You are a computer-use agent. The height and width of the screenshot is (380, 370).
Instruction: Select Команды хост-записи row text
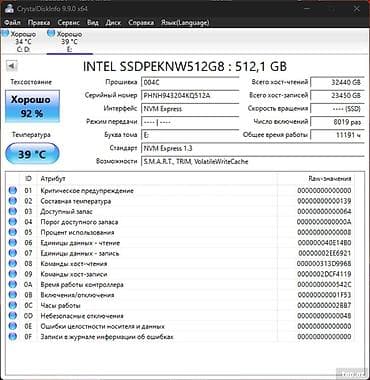[x=74, y=274]
